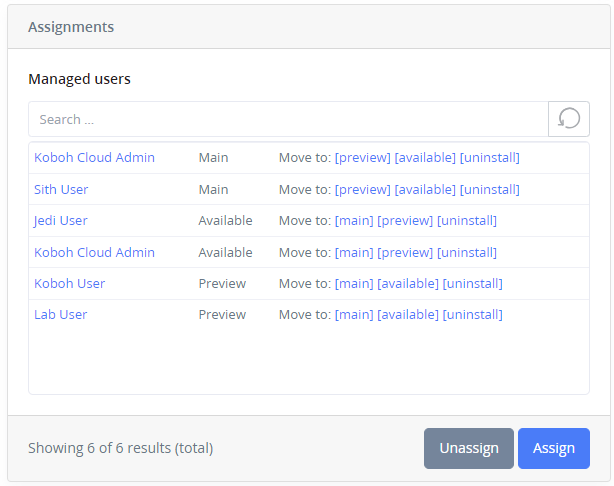
Task: Focus the managed users Search field
Action: pyautogui.click(x=288, y=119)
